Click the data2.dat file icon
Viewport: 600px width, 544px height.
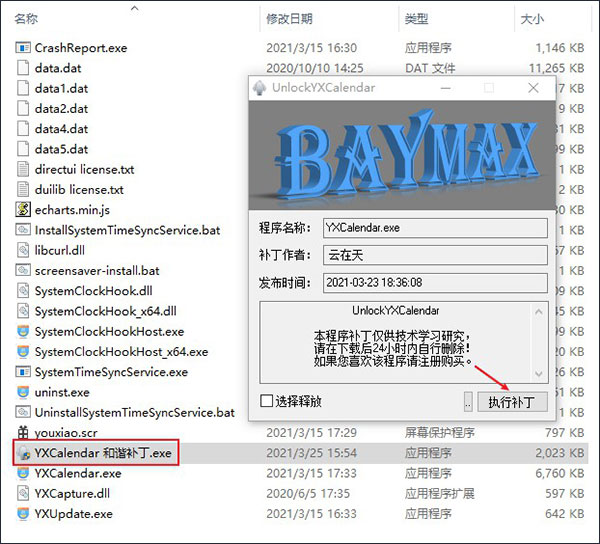coord(23,109)
